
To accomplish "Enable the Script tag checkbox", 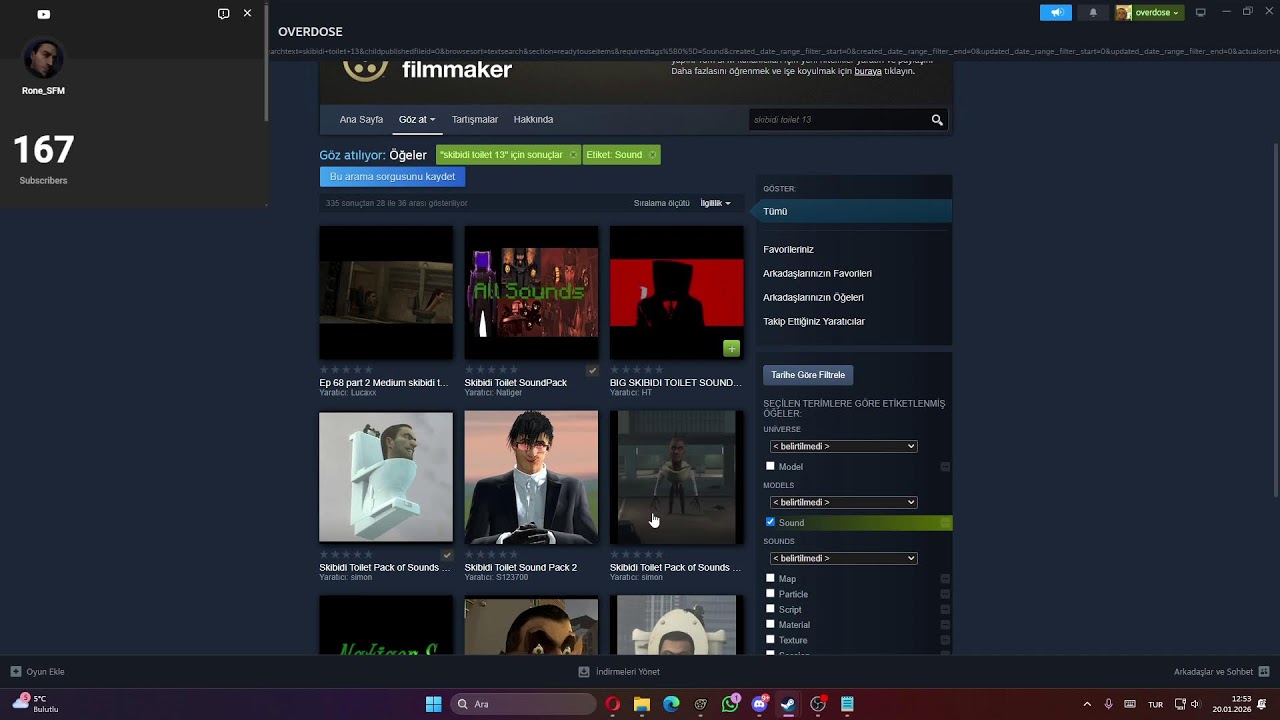I will click(770, 609).
